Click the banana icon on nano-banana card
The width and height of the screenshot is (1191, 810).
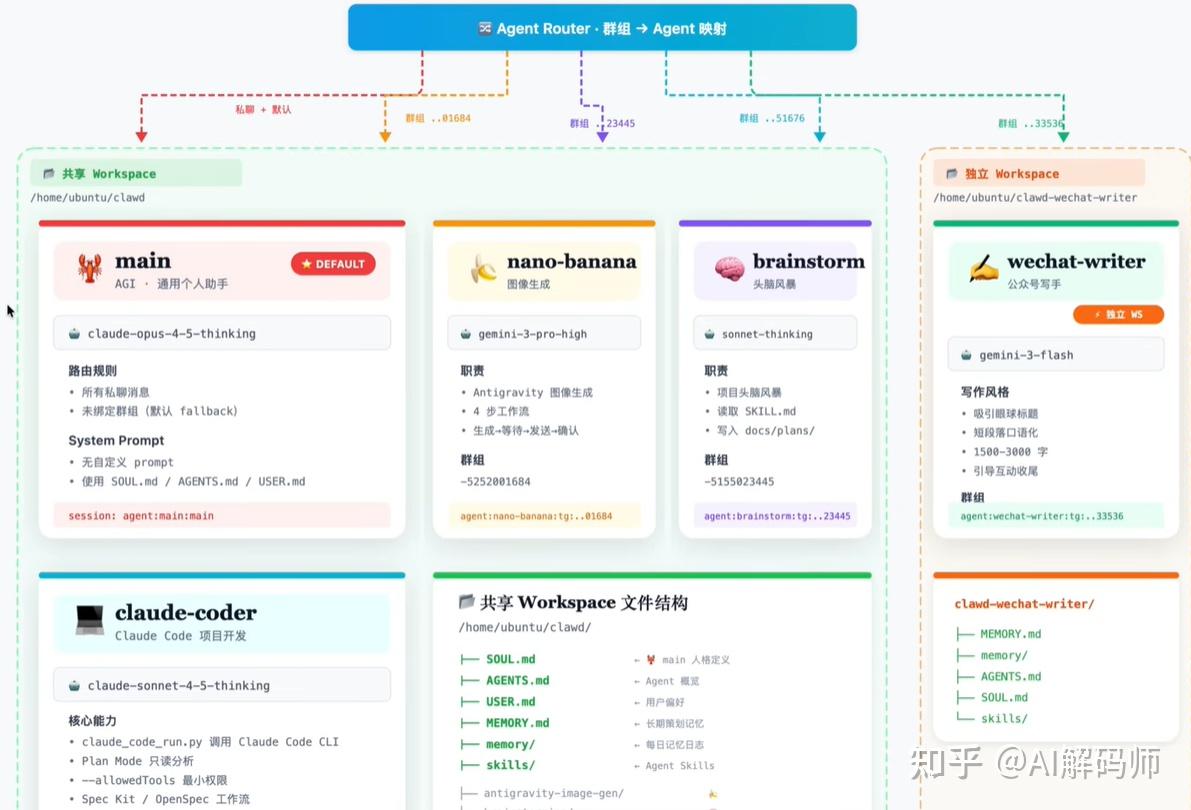(x=483, y=269)
